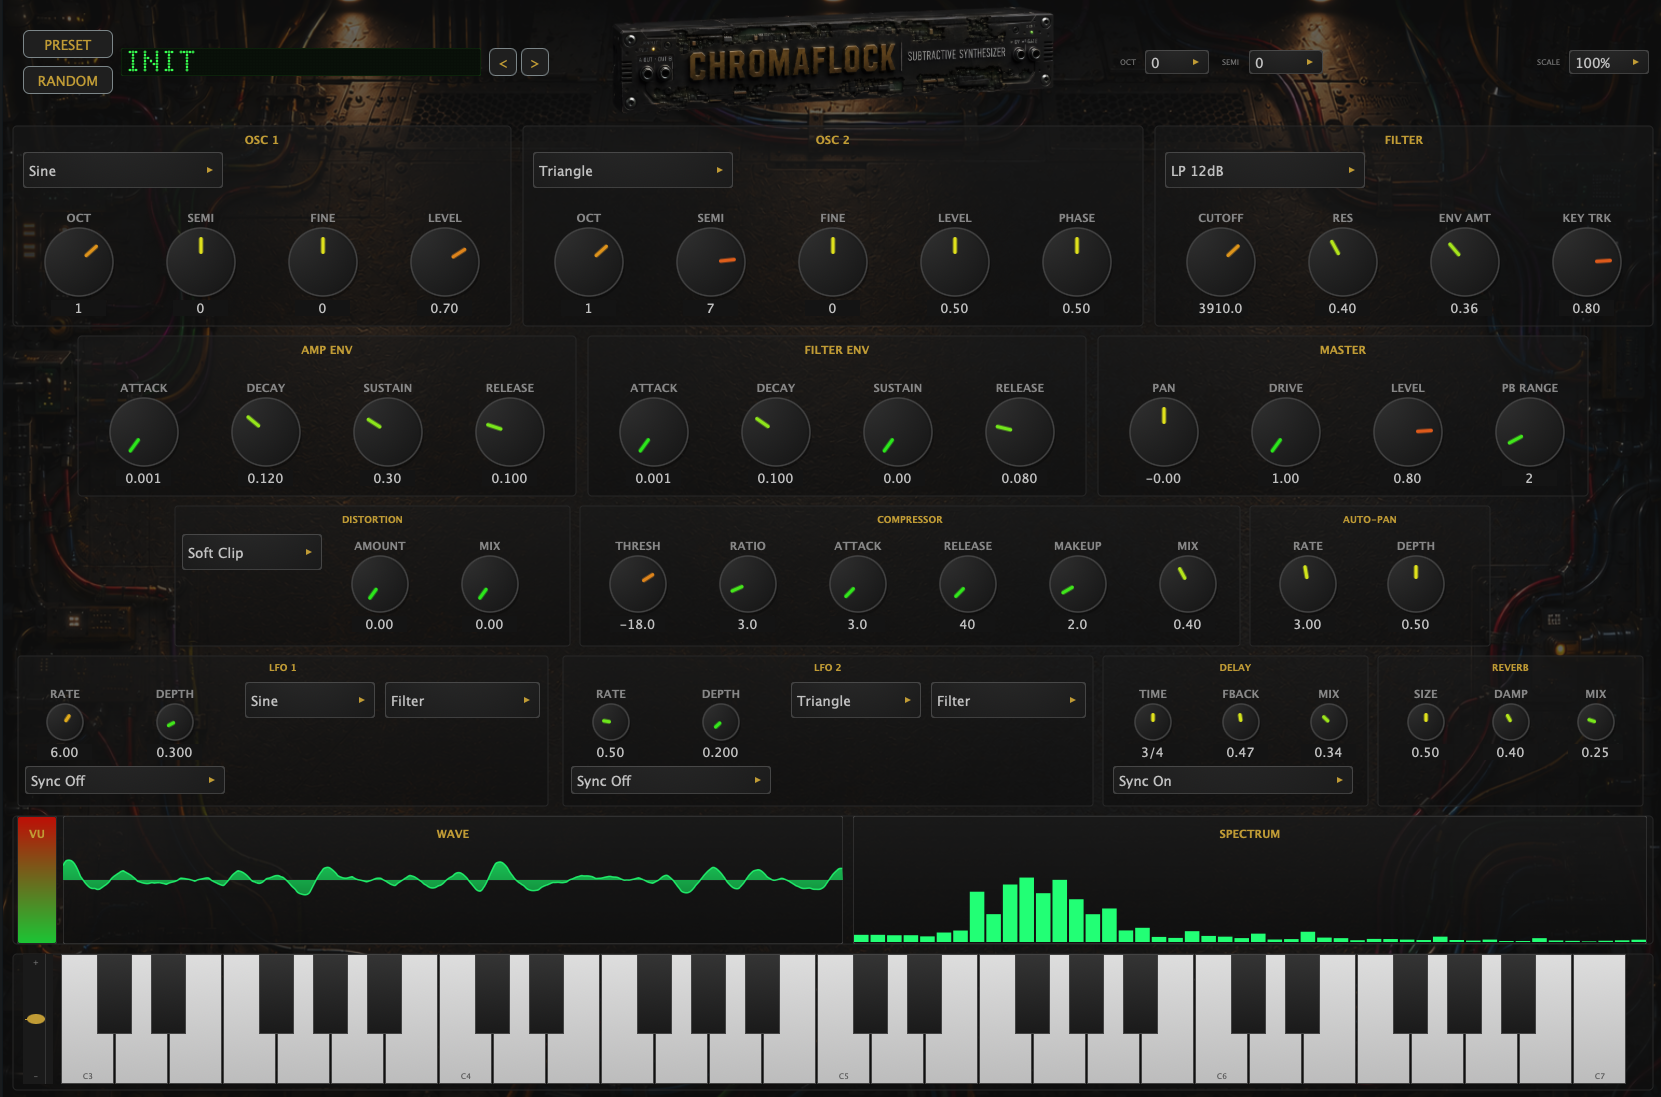Click OSC 2 PHASE knob
Viewport: 1661px width, 1097px height.
pyautogui.click(x=1077, y=262)
